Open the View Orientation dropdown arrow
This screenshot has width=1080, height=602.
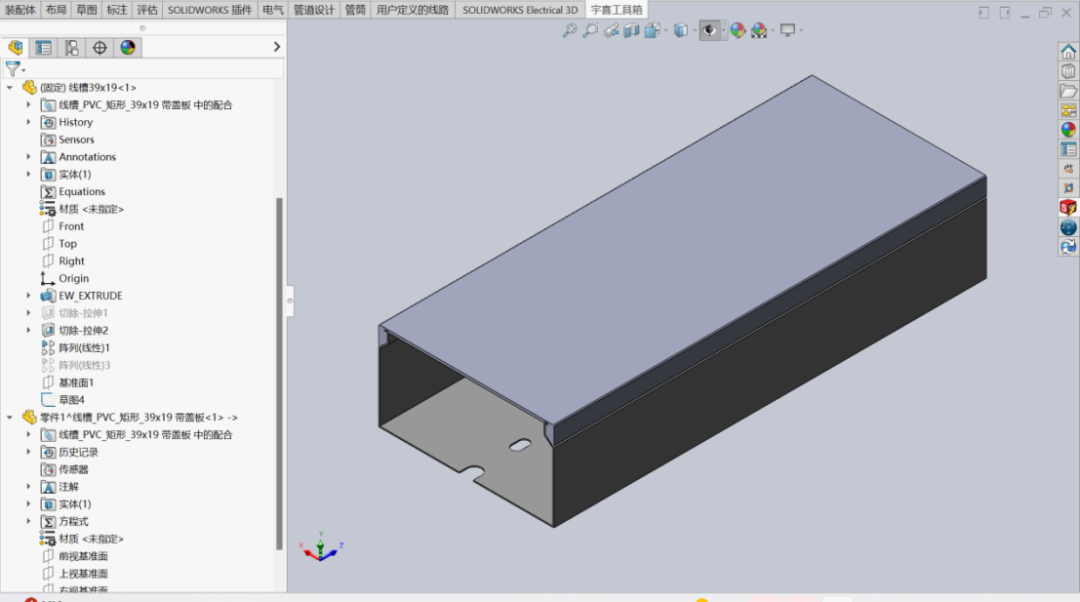pos(666,30)
